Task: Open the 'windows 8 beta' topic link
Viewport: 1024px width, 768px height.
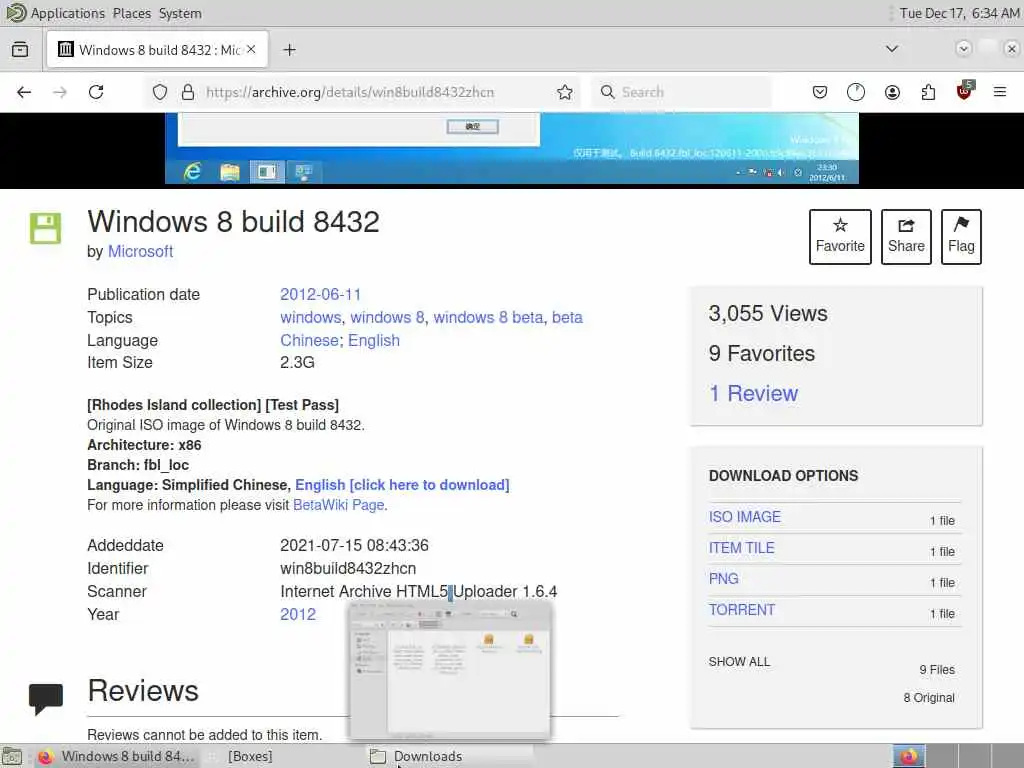Action: (488, 317)
